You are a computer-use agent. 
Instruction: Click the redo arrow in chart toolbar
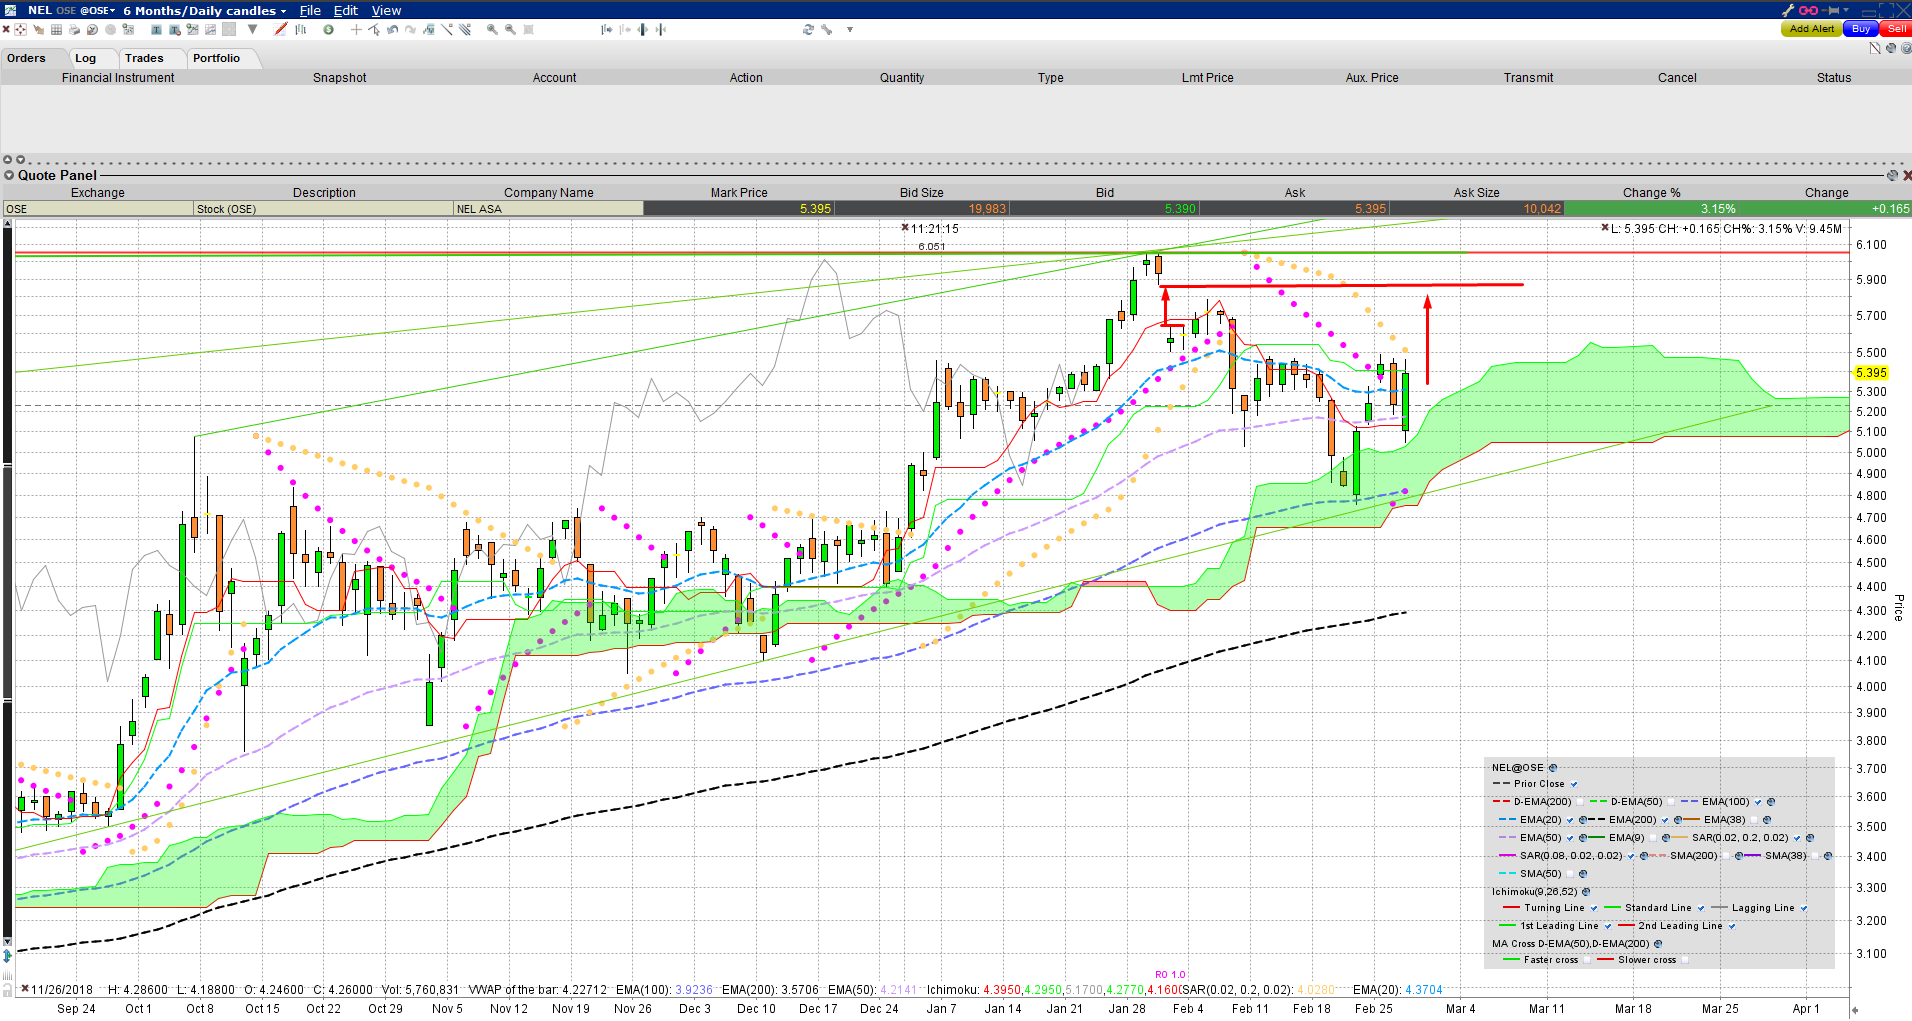(410, 29)
